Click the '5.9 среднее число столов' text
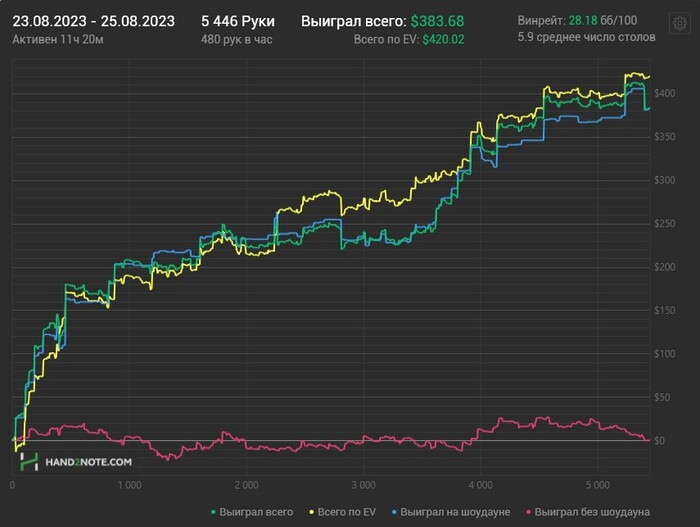 tap(587, 37)
